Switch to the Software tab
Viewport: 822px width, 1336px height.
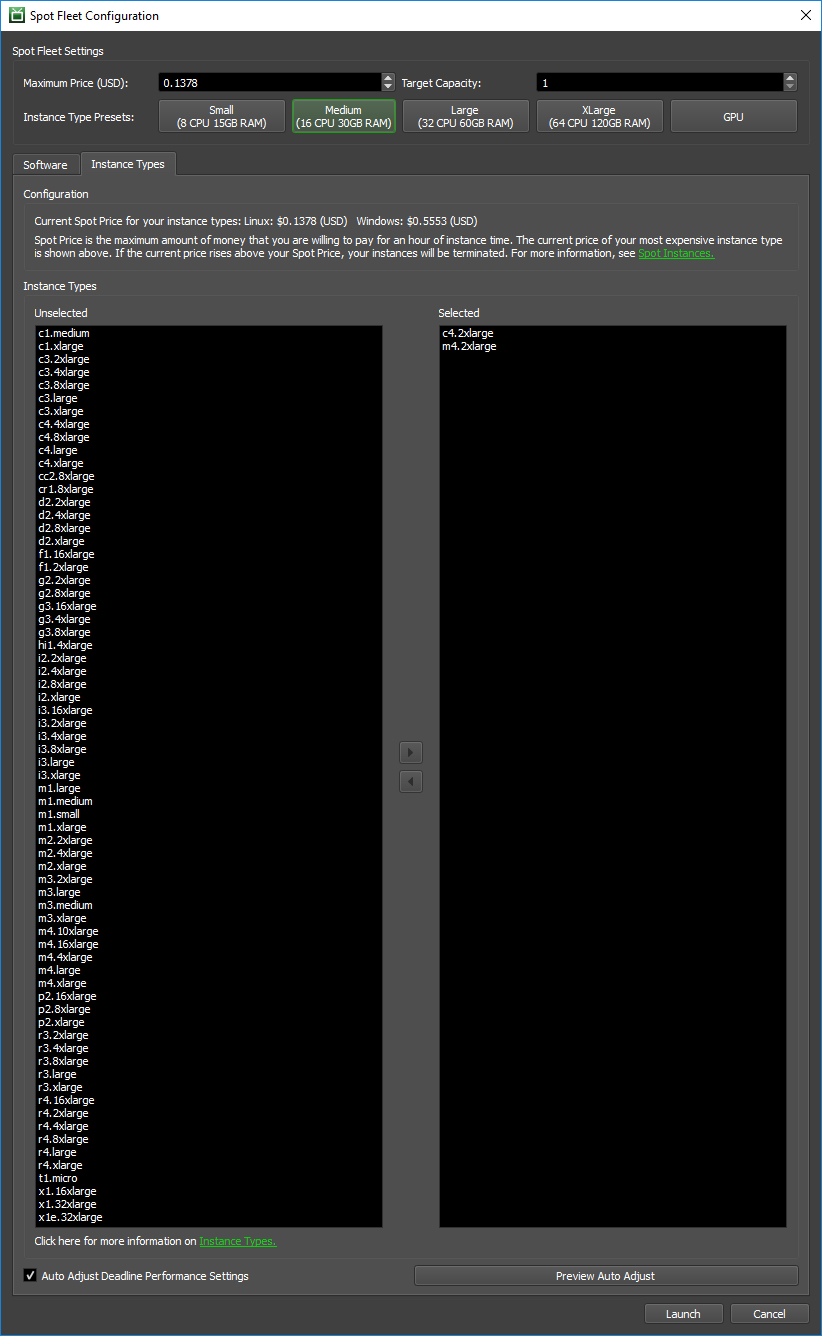tap(46, 165)
